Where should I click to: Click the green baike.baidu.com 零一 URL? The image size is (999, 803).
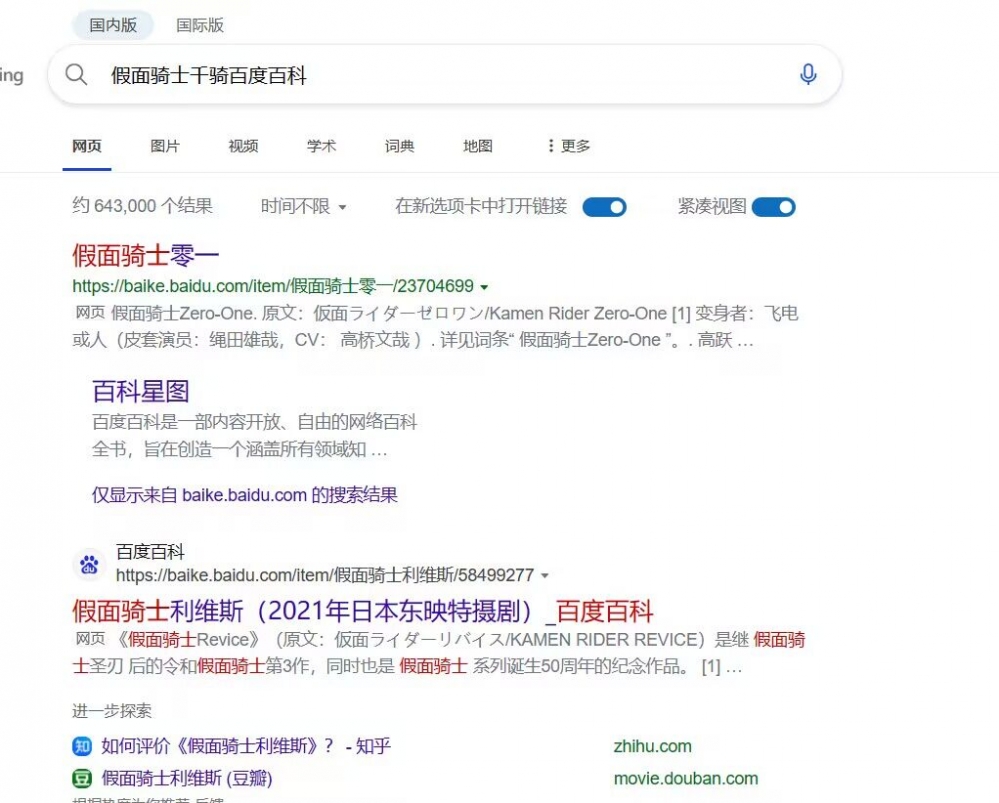point(273,286)
